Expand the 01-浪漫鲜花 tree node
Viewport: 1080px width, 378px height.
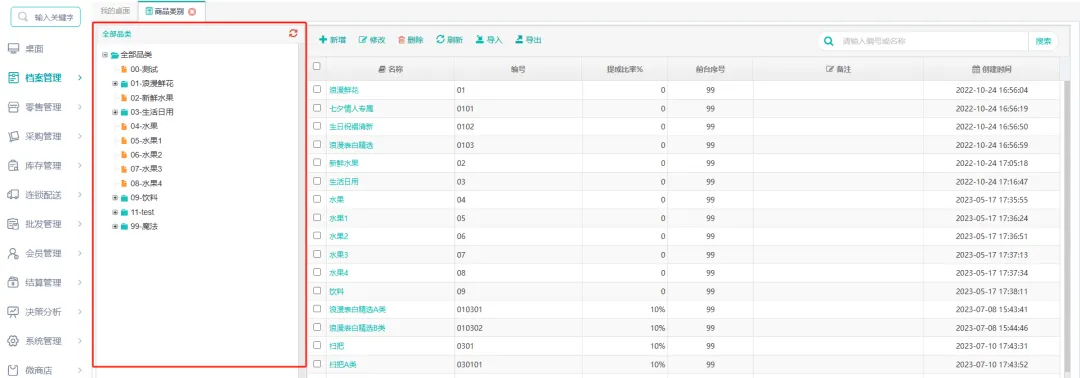[x=115, y=83]
